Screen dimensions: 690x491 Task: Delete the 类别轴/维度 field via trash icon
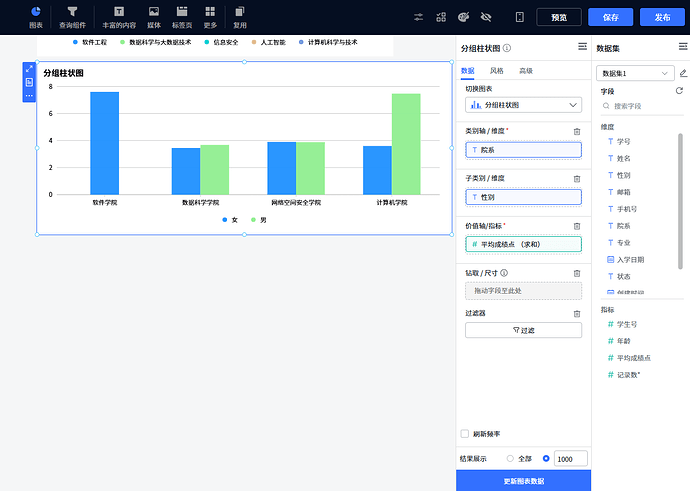577,131
